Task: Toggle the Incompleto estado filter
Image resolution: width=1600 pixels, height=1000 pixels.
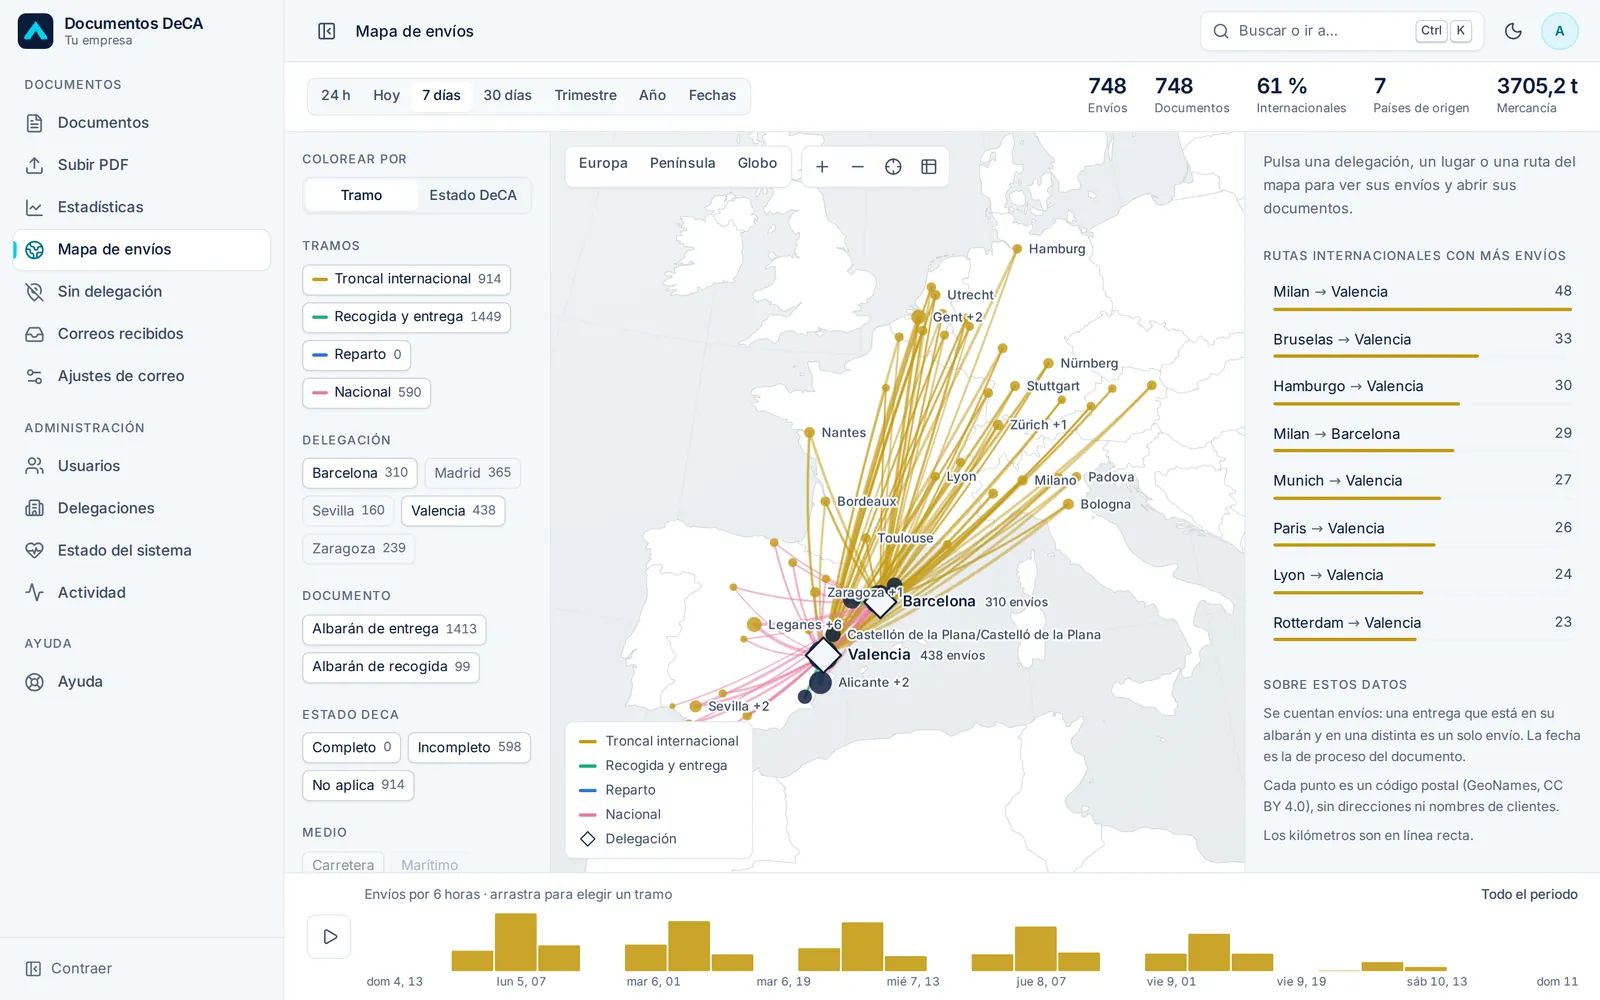Action: pos(469,747)
